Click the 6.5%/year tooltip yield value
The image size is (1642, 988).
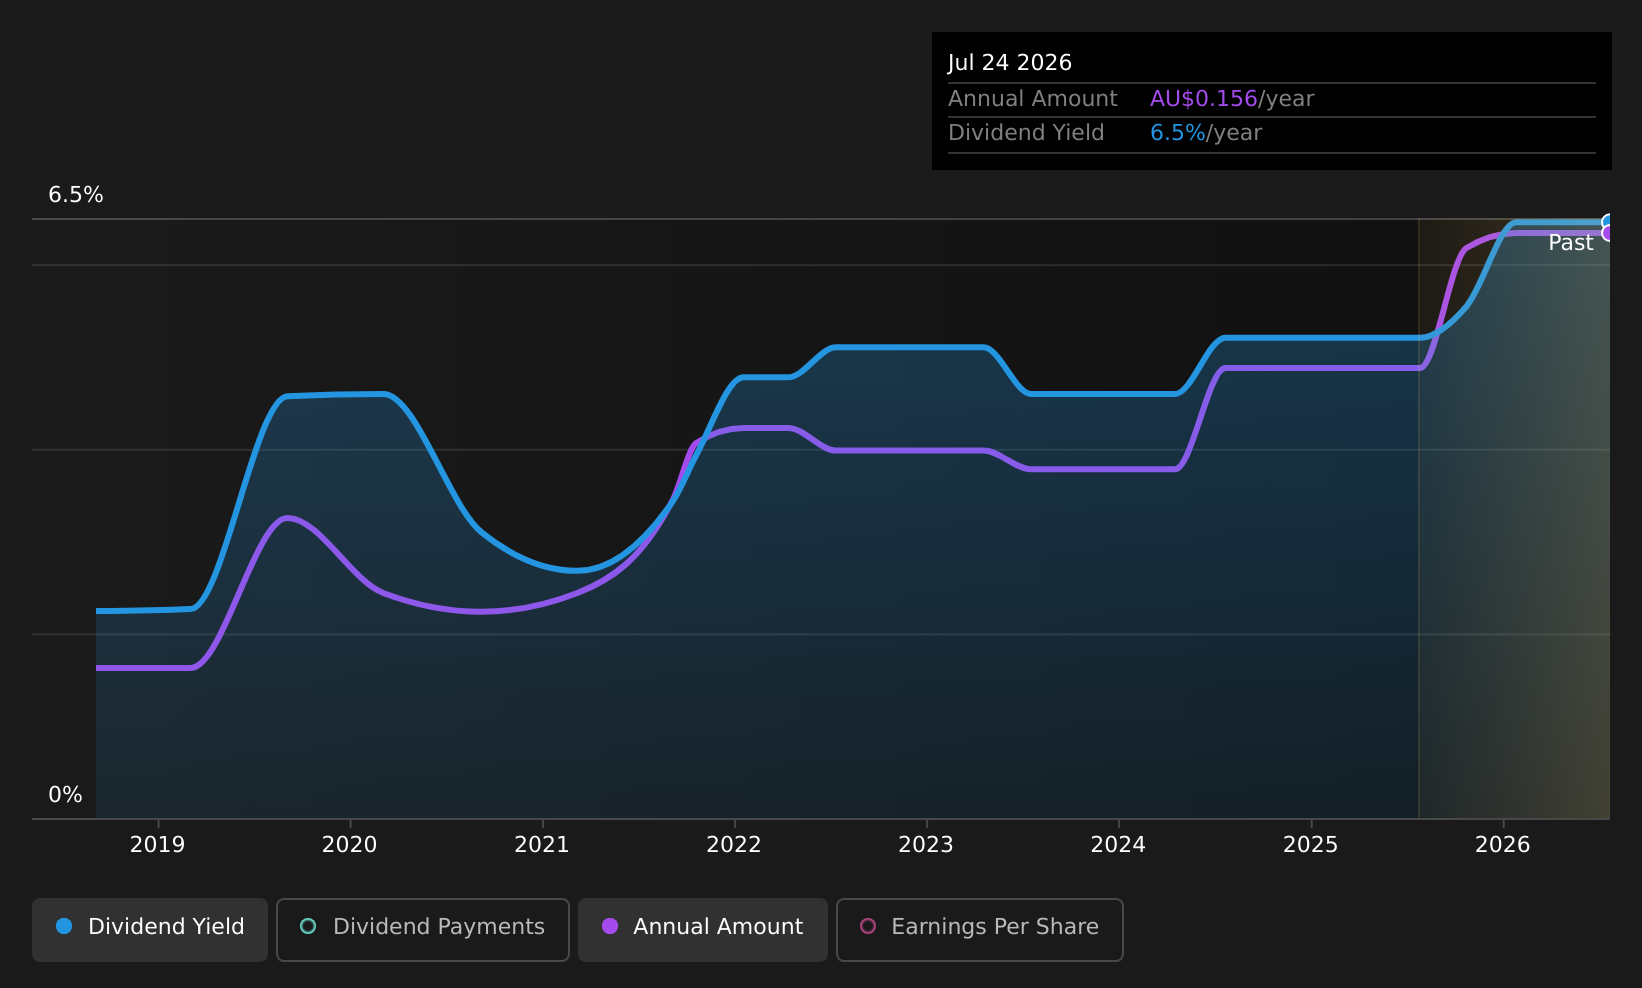click(x=1206, y=133)
